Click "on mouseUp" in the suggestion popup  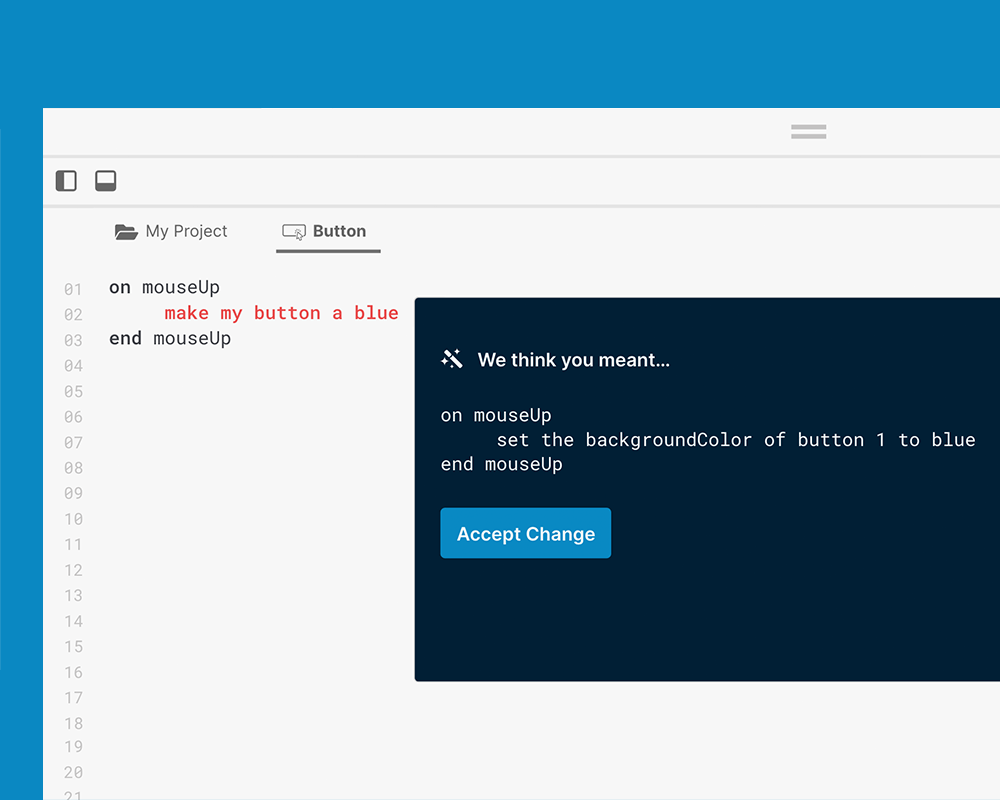coord(496,415)
